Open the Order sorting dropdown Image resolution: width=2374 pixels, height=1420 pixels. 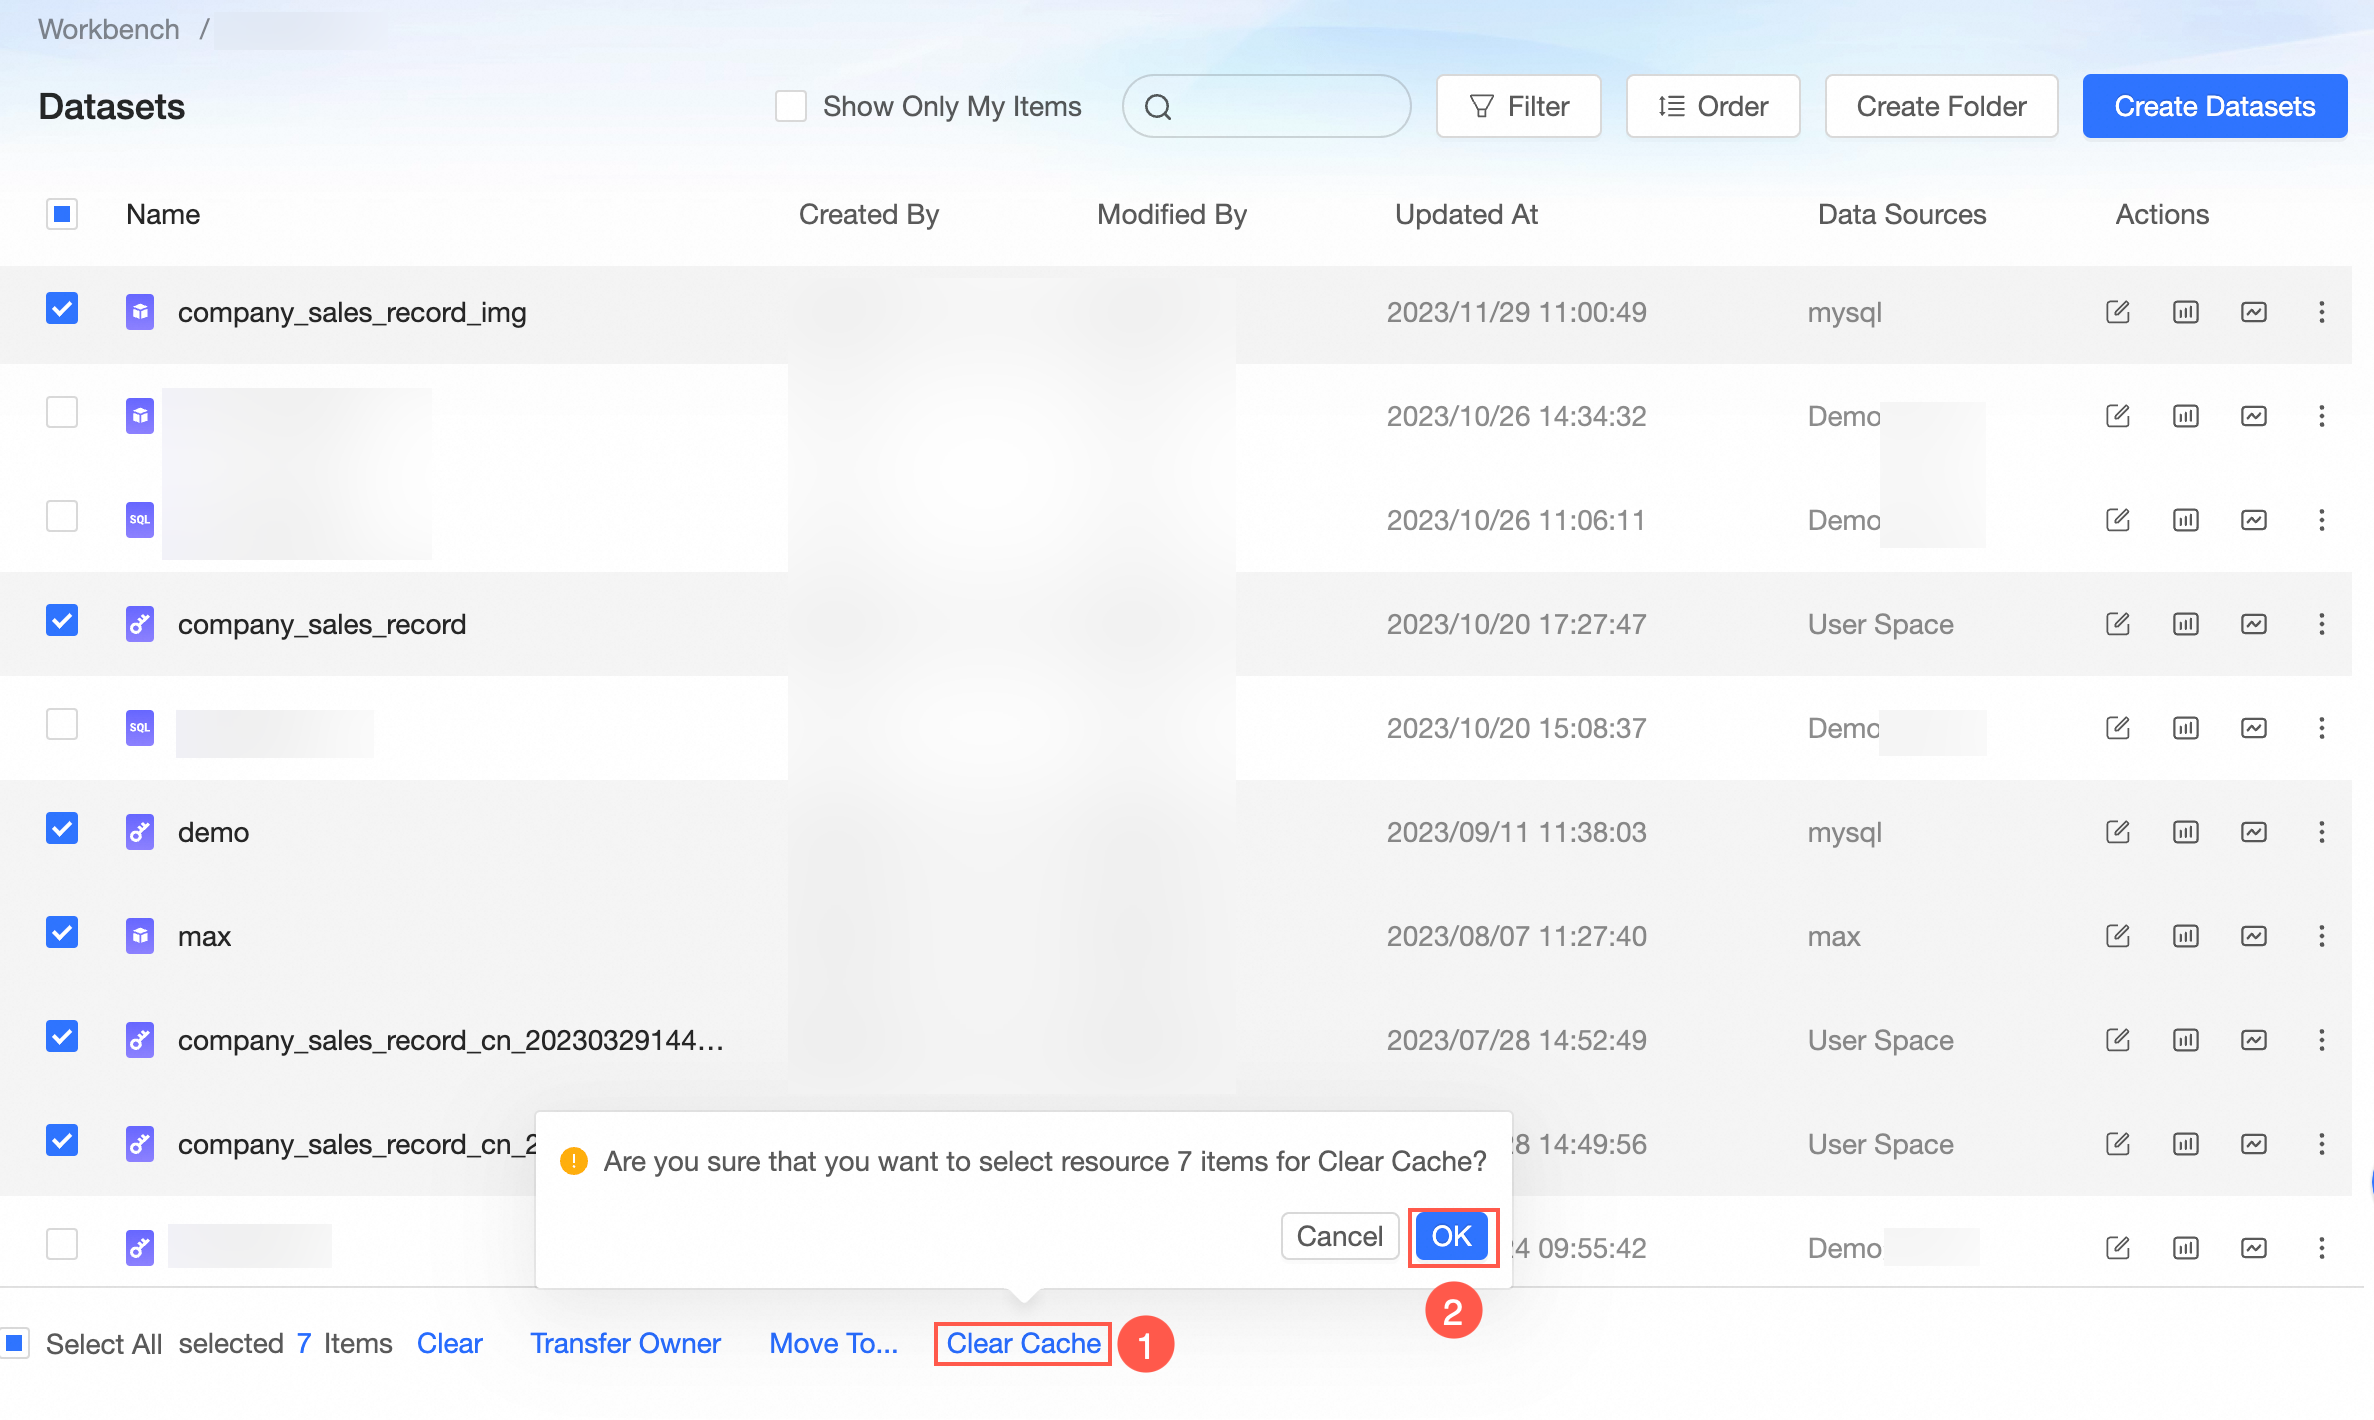[x=1712, y=106]
